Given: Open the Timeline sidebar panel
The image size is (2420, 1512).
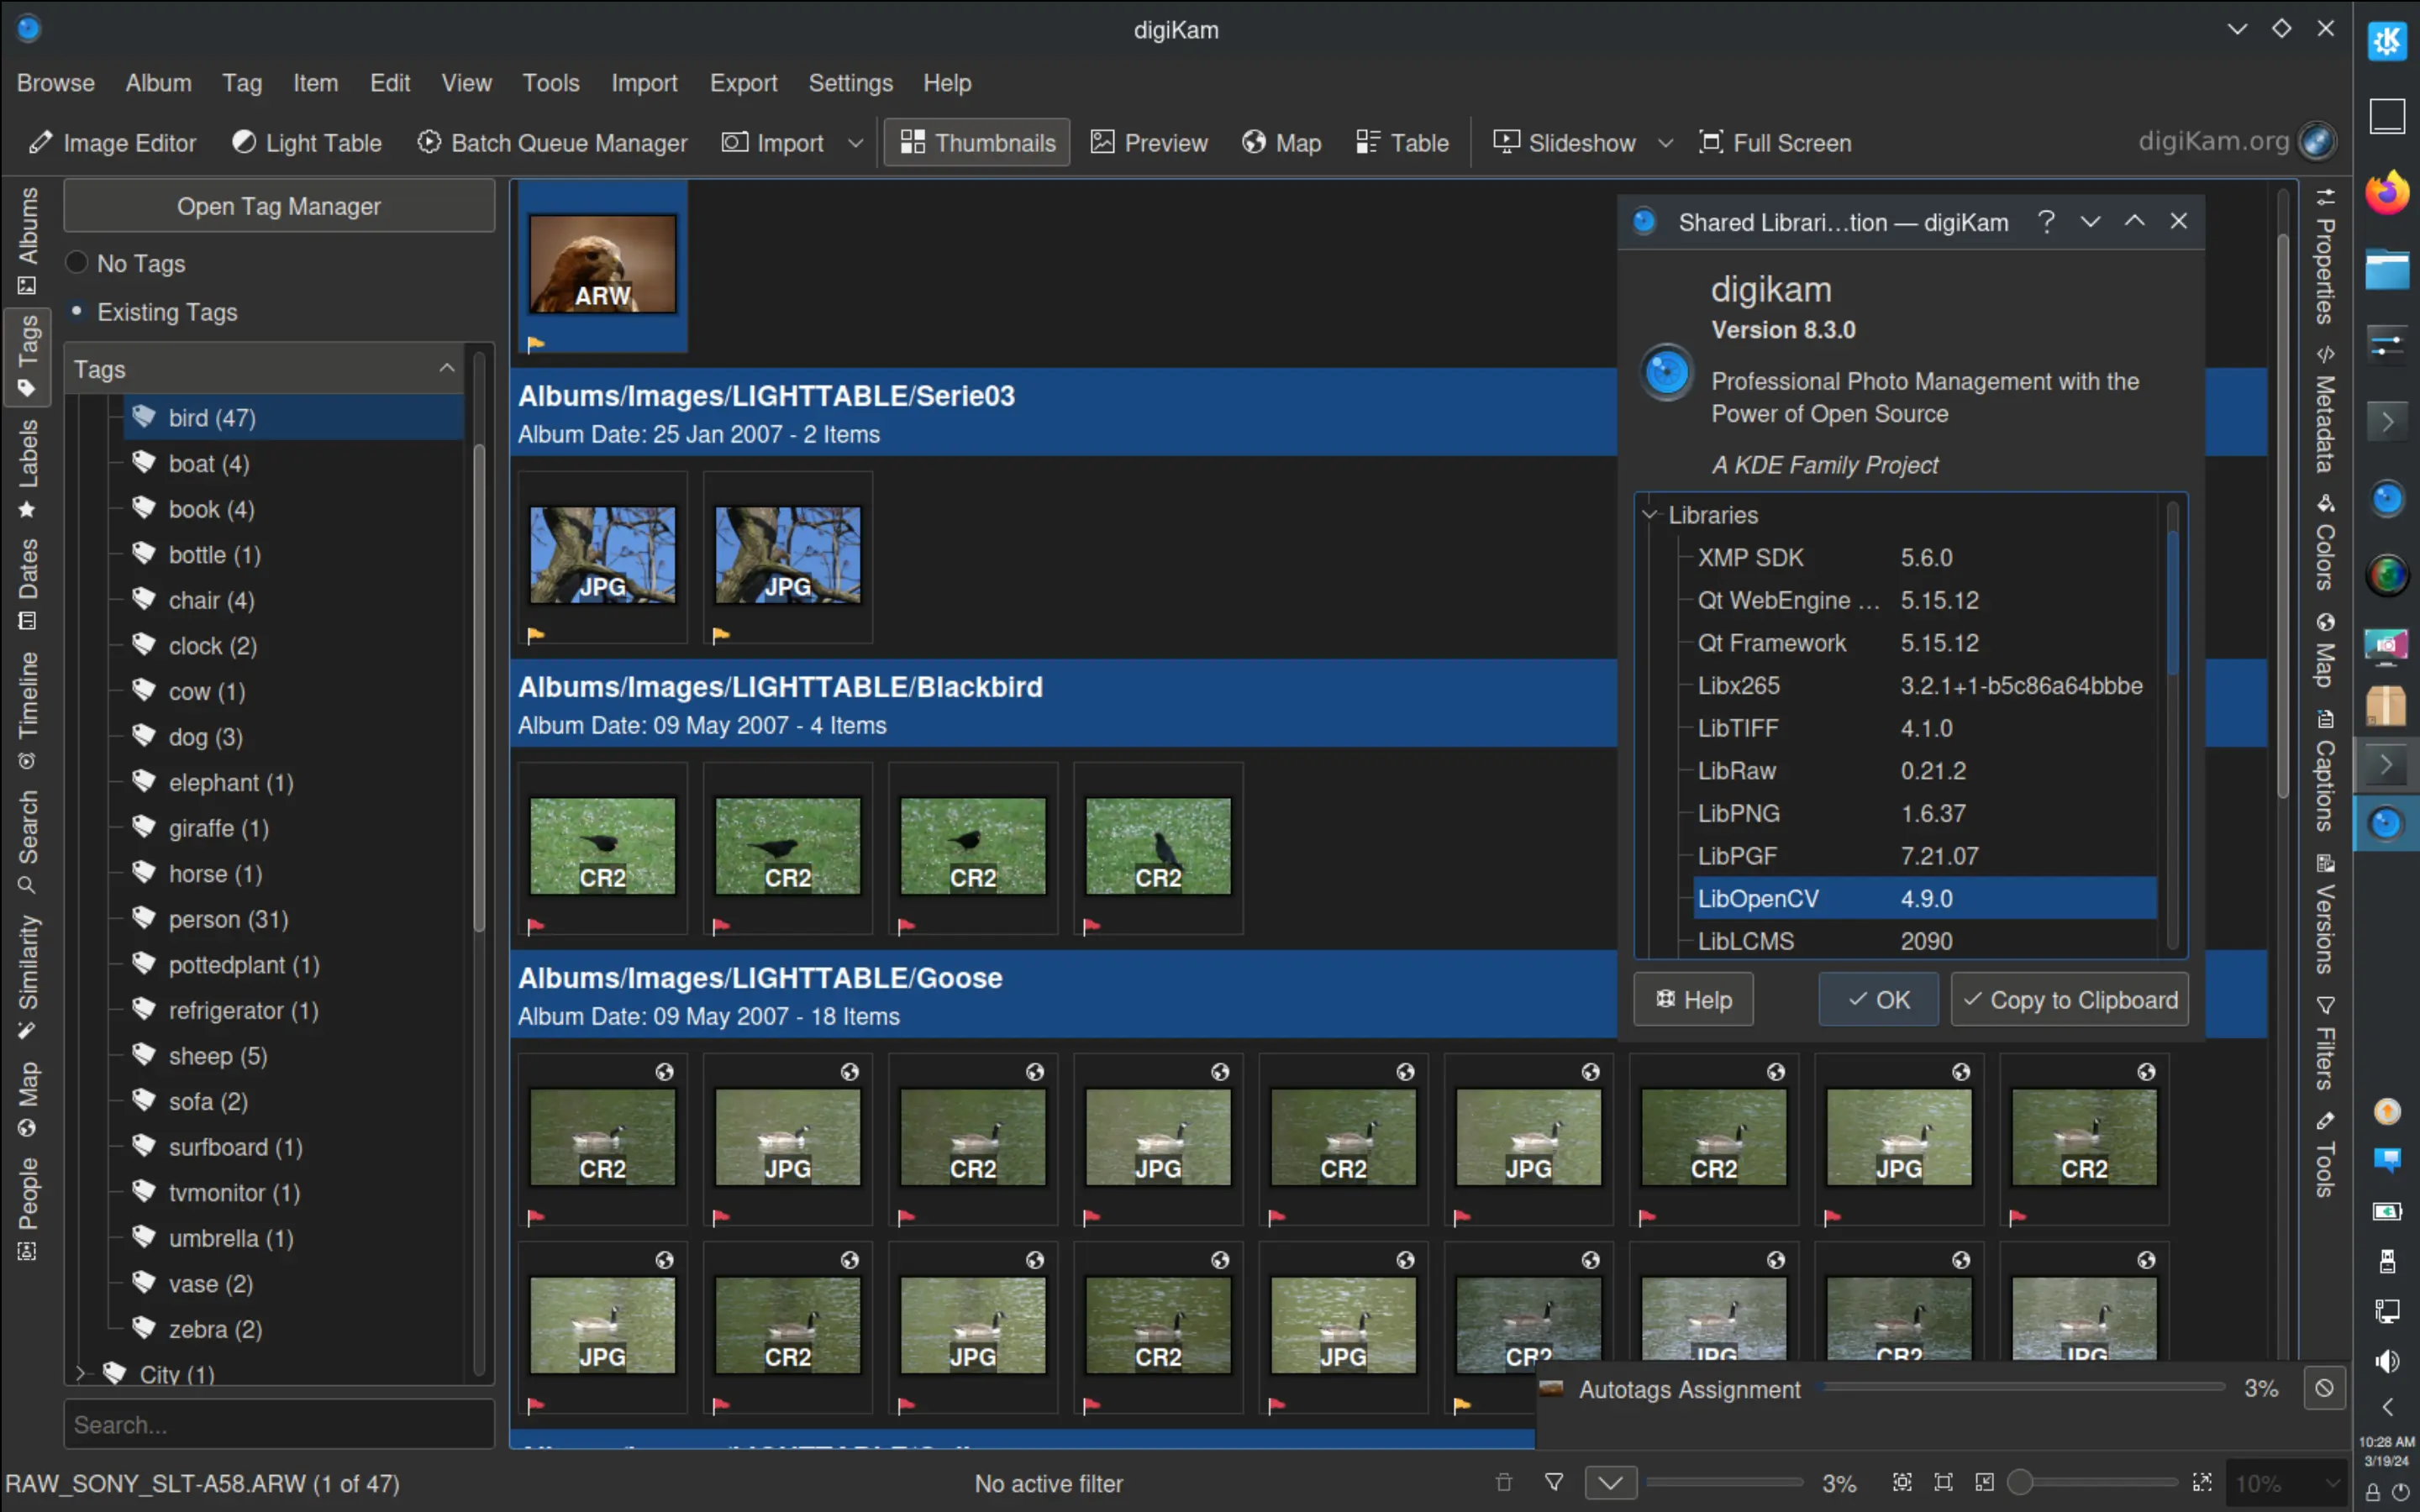Looking at the screenshot, I should click(27, 693).
